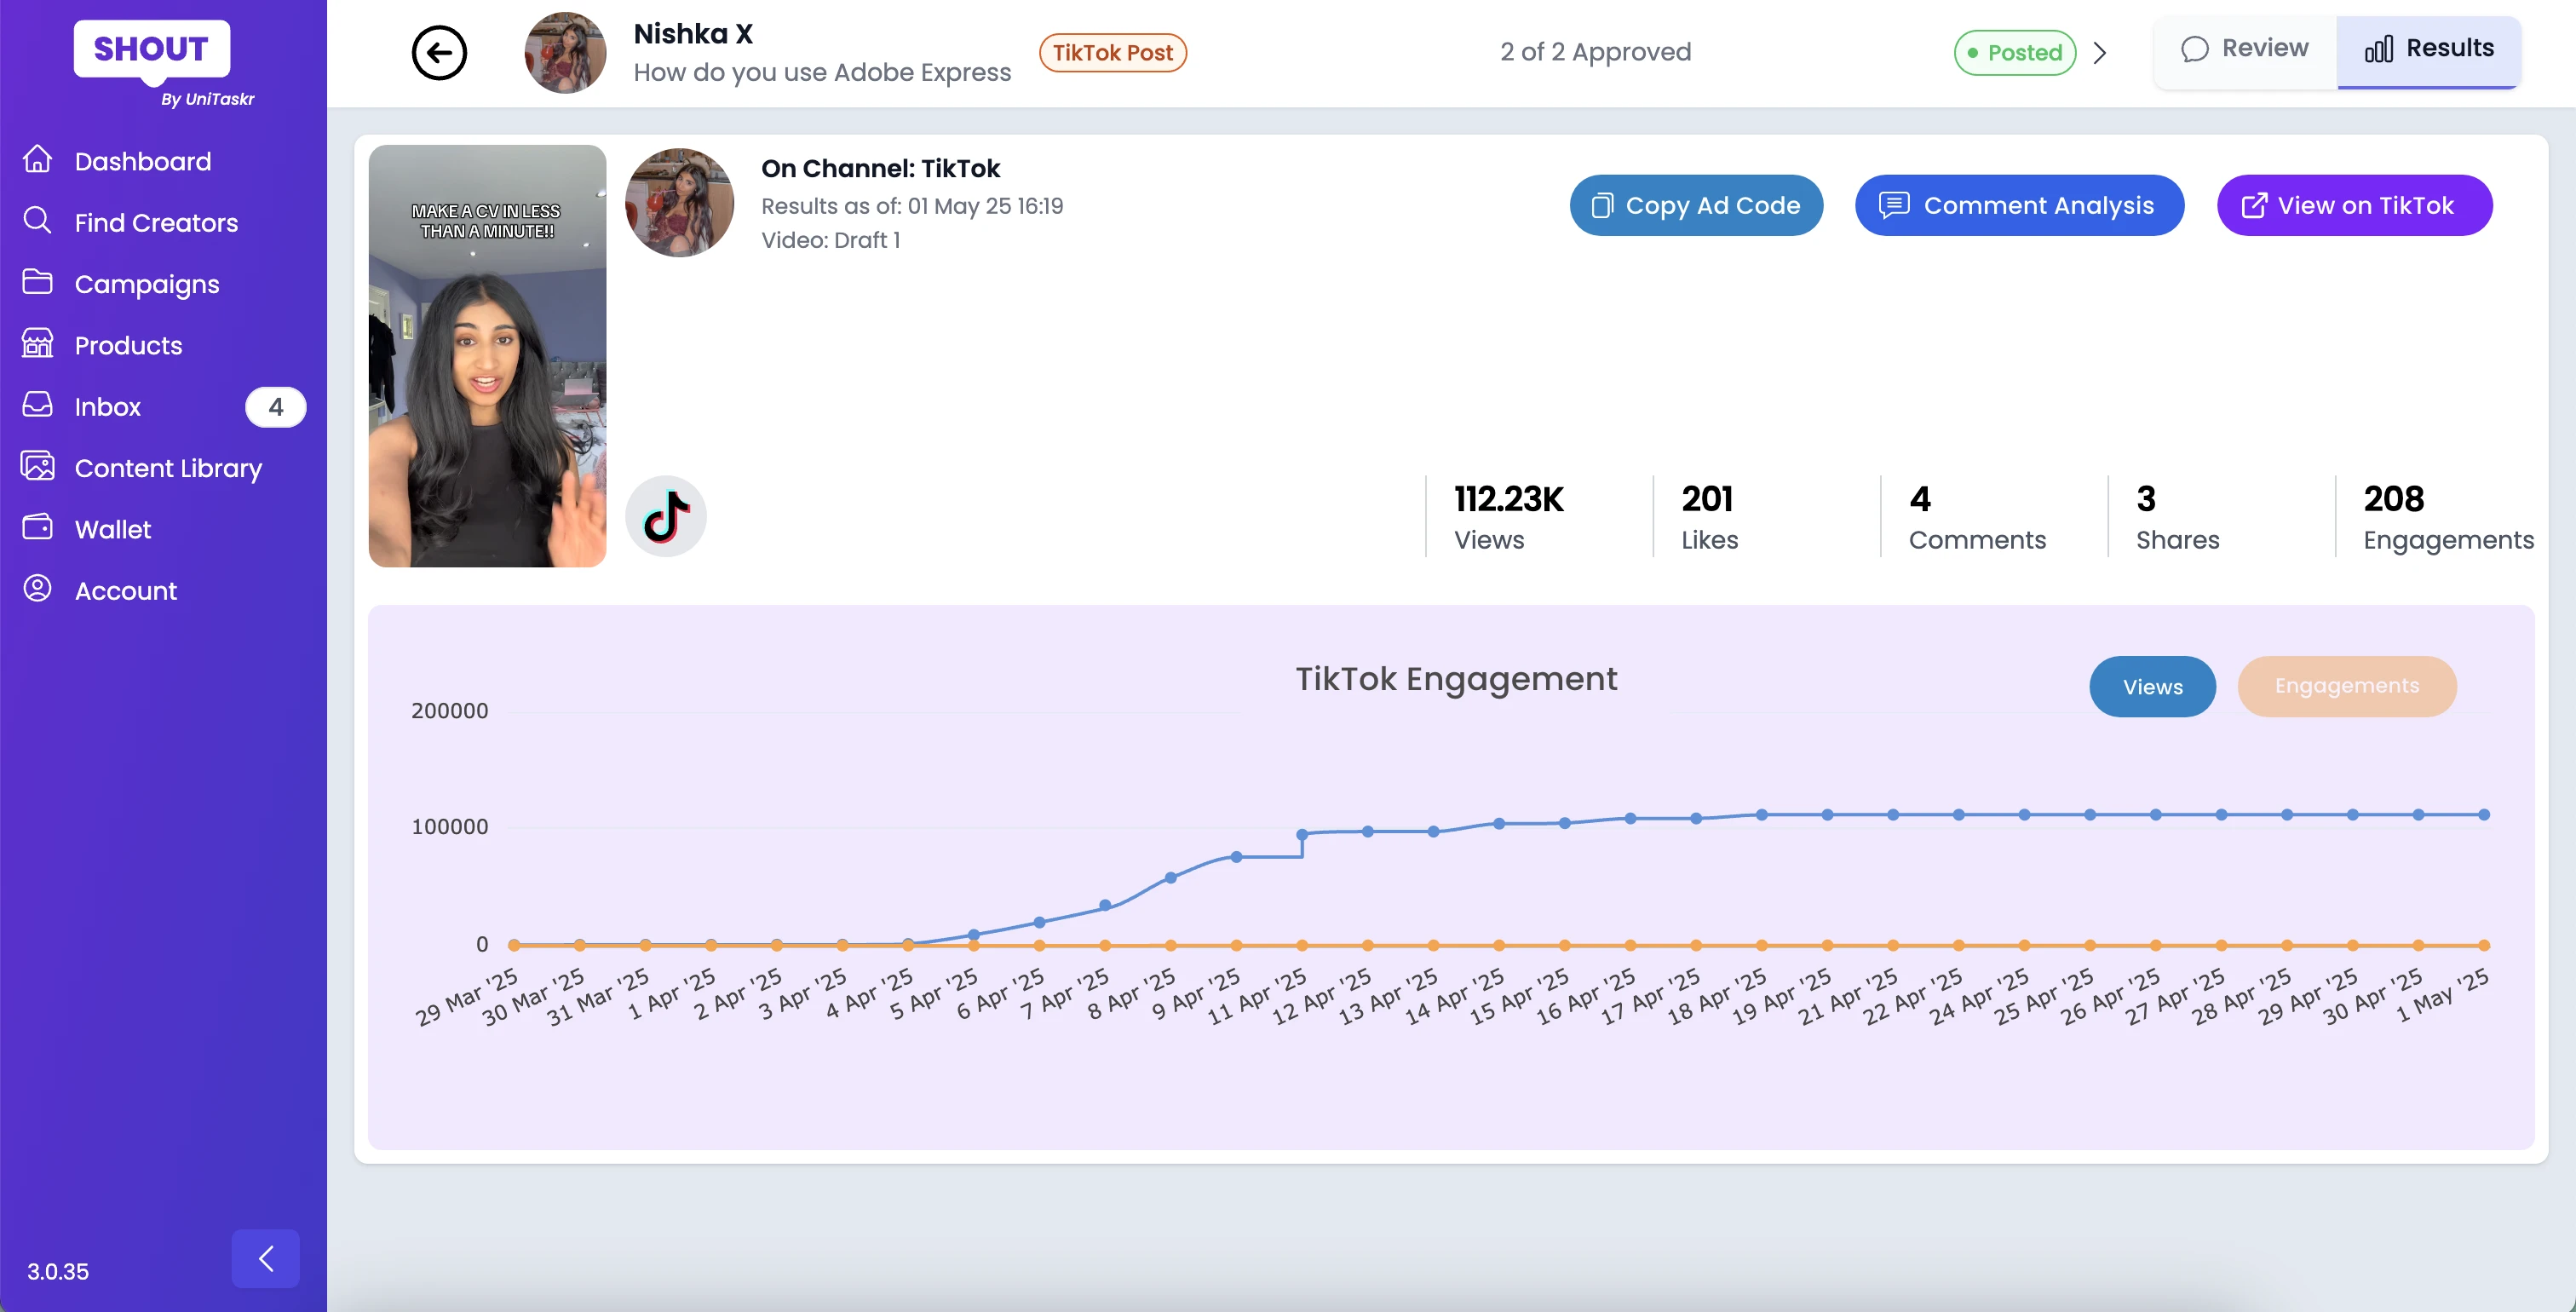Toggle the Engagements chart series

point(2346,686)
